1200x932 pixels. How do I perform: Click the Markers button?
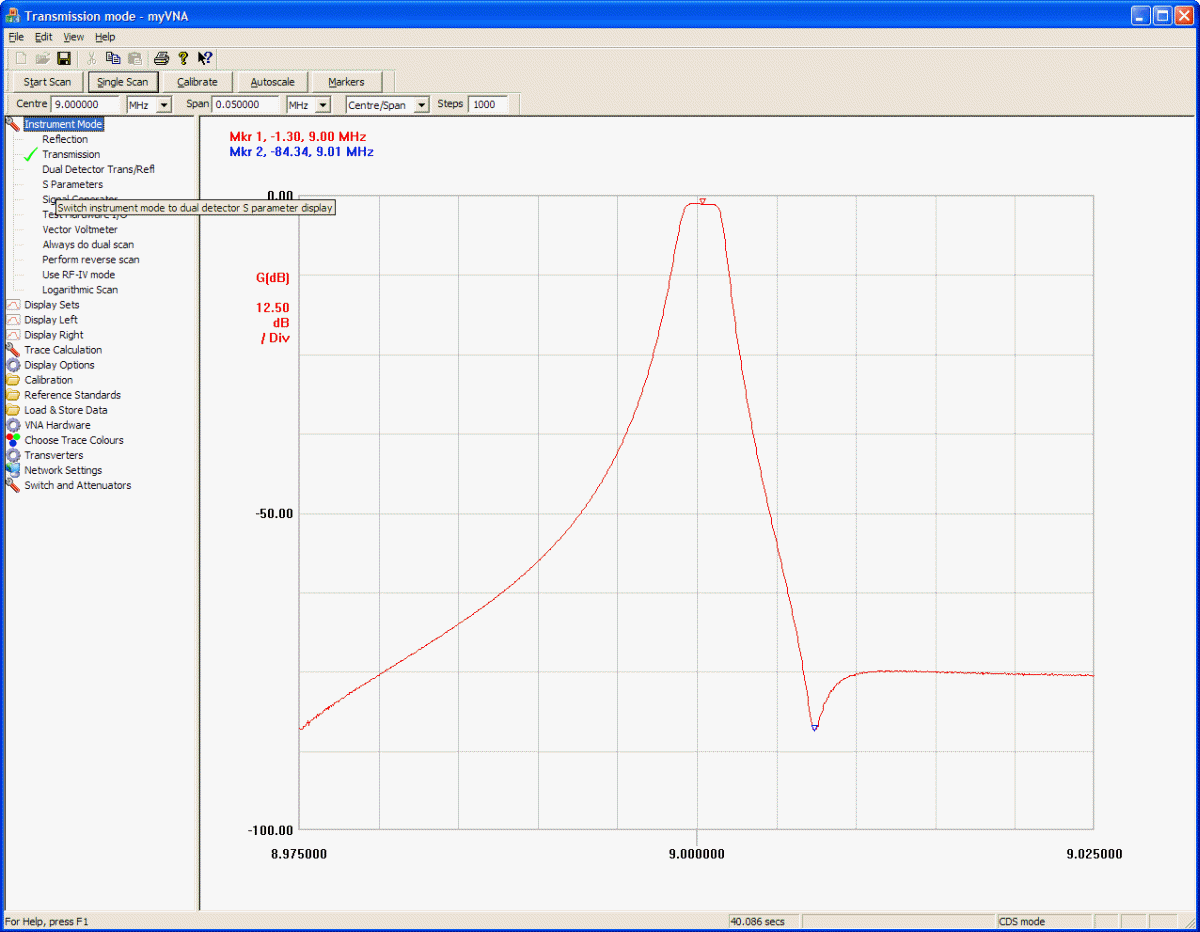coord(348,81)
